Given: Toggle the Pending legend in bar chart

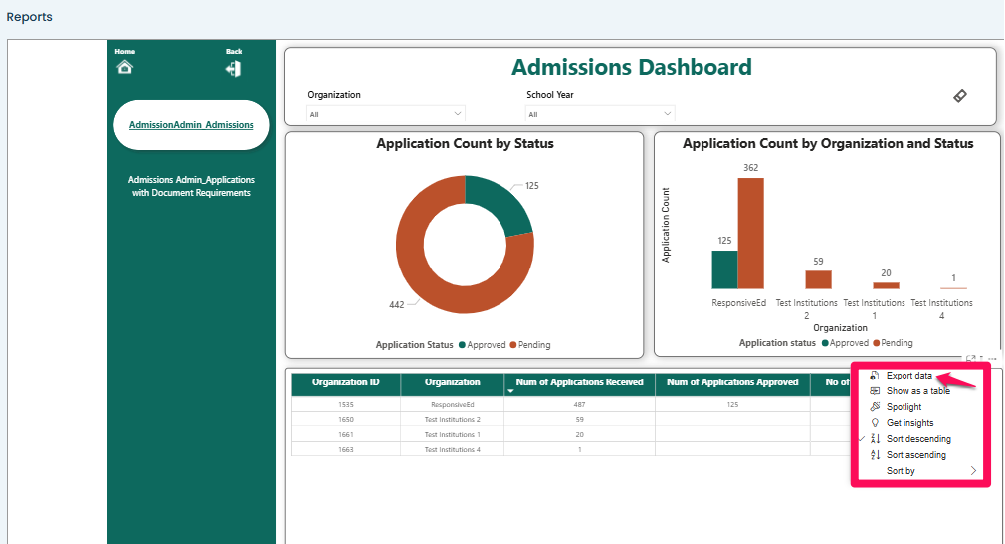Looking at the screenshot, I should pos(891,343).
